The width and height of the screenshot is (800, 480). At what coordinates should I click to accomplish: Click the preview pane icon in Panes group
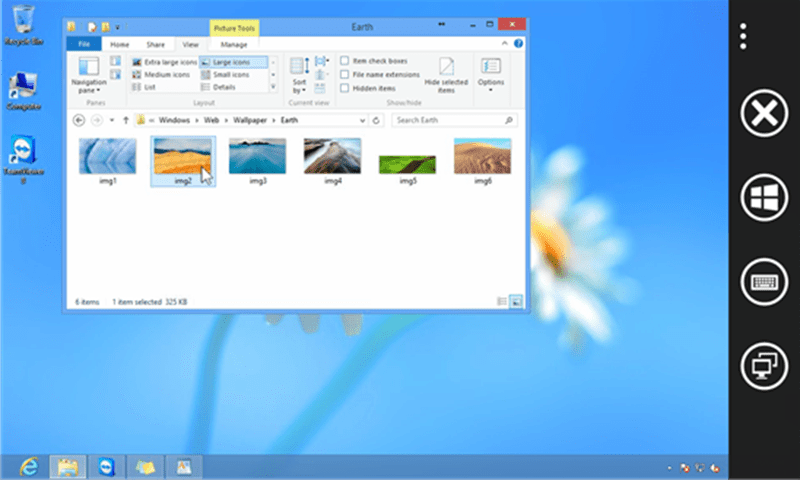click(x=116, y=61)
